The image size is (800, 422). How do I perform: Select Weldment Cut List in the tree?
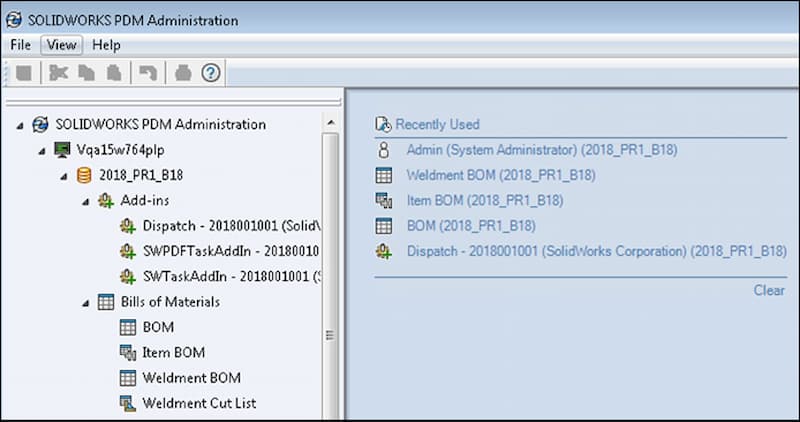click(199, 403)
